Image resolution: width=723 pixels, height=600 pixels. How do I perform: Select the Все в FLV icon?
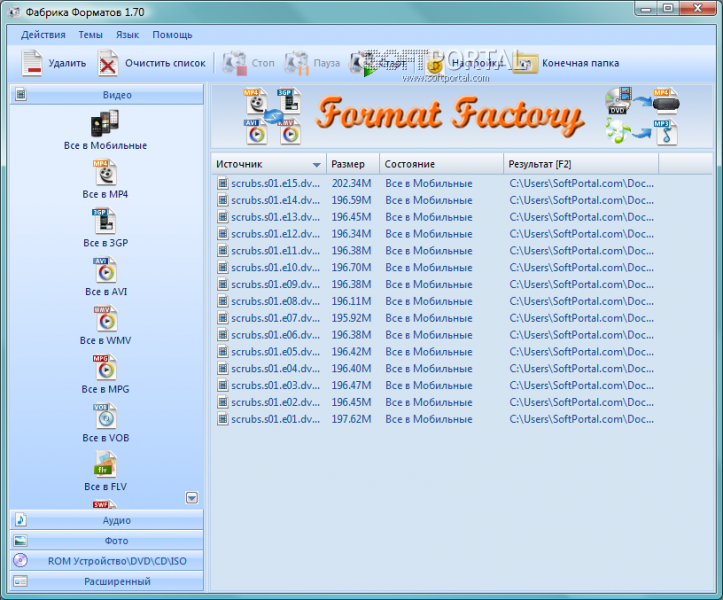pyautogui.click(x=105, y=465)
